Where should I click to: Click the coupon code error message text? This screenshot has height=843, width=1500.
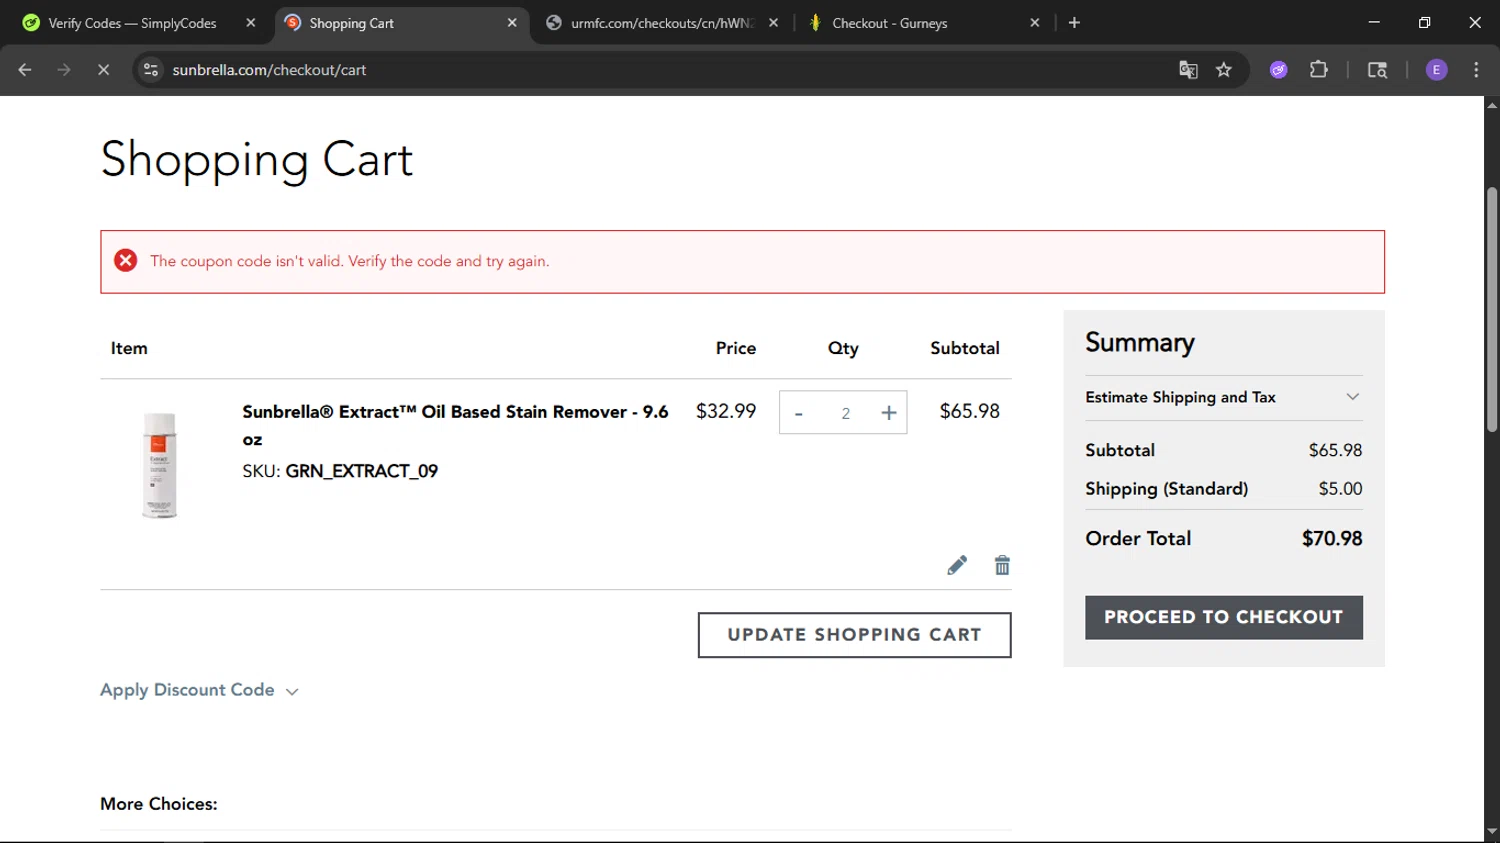point(350,261)
